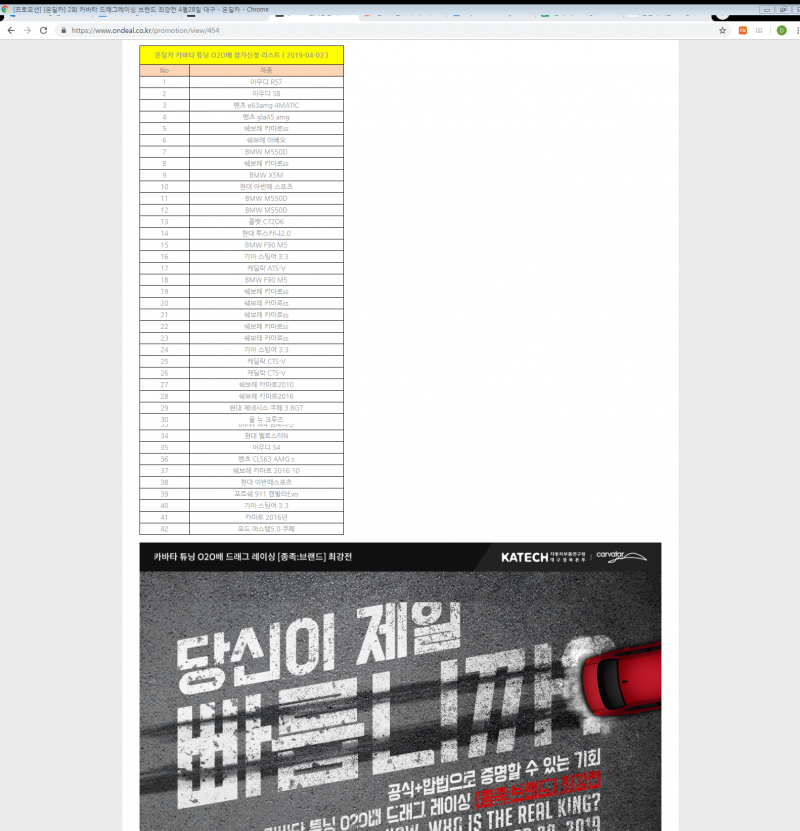Click the Porsche 911 entry in row 39
The width and height of the screenshot is (800, 831).
266,494
